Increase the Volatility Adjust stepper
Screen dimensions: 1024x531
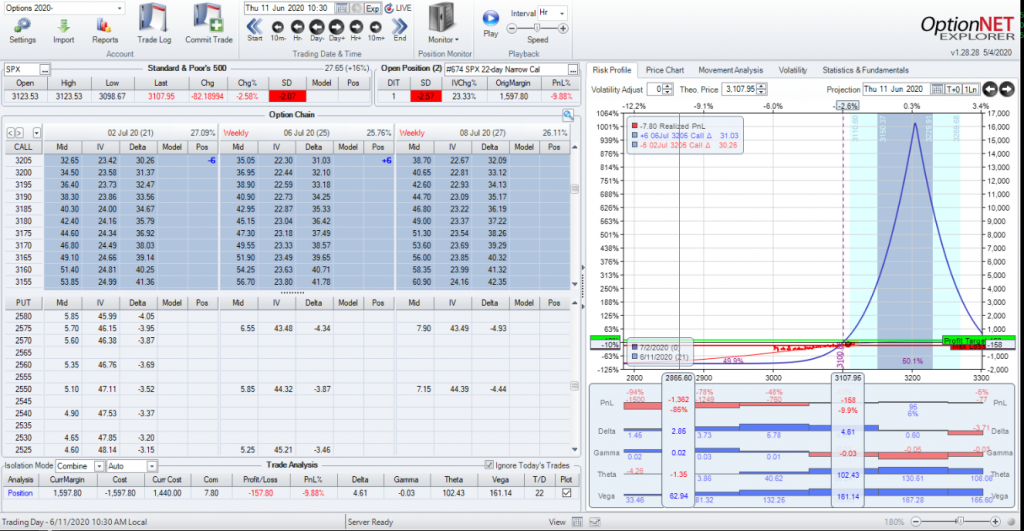(667, 87)
